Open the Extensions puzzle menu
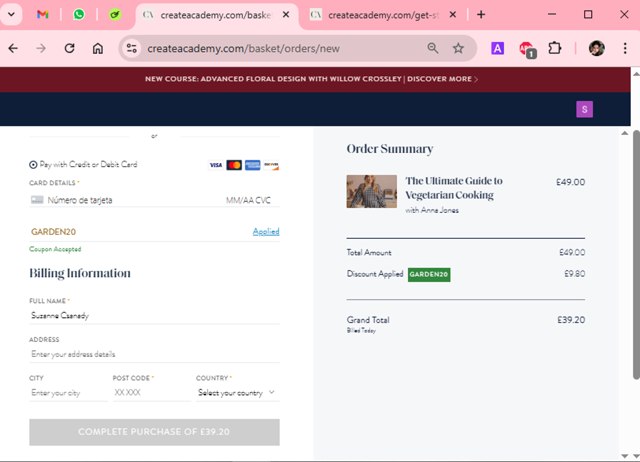 point(555,49)
